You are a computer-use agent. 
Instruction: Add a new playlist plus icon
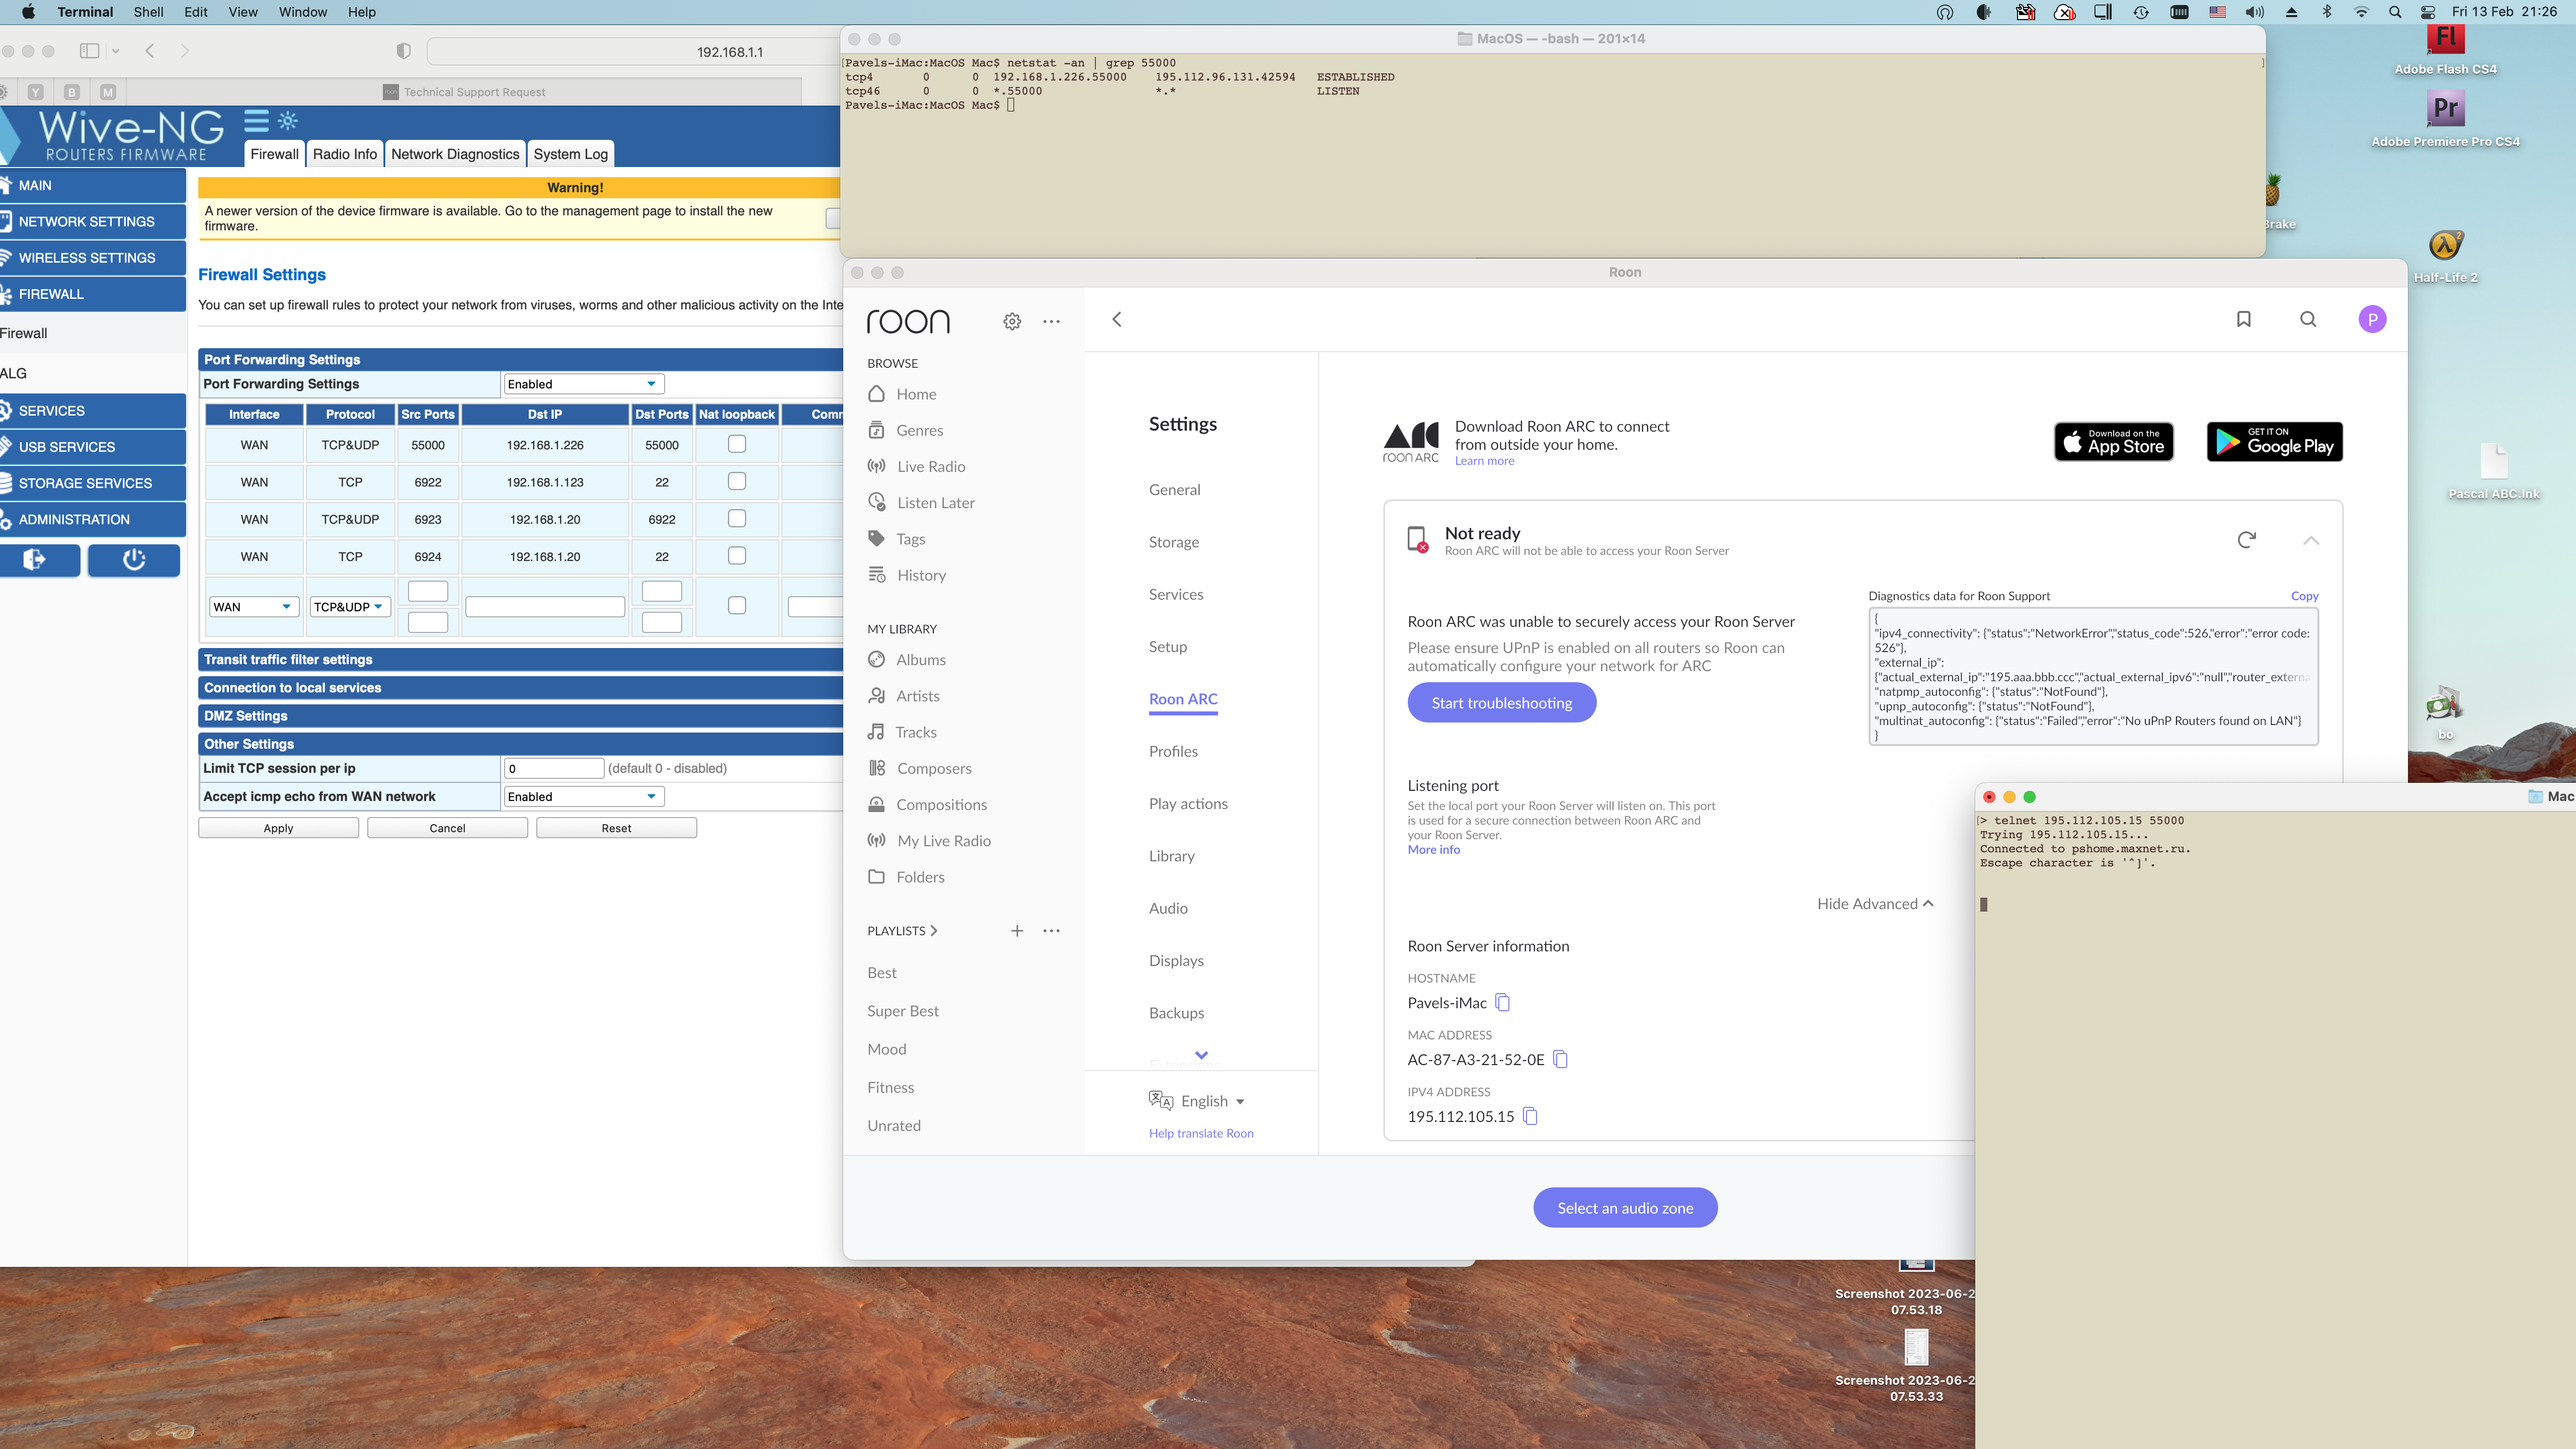point(1016,930)
